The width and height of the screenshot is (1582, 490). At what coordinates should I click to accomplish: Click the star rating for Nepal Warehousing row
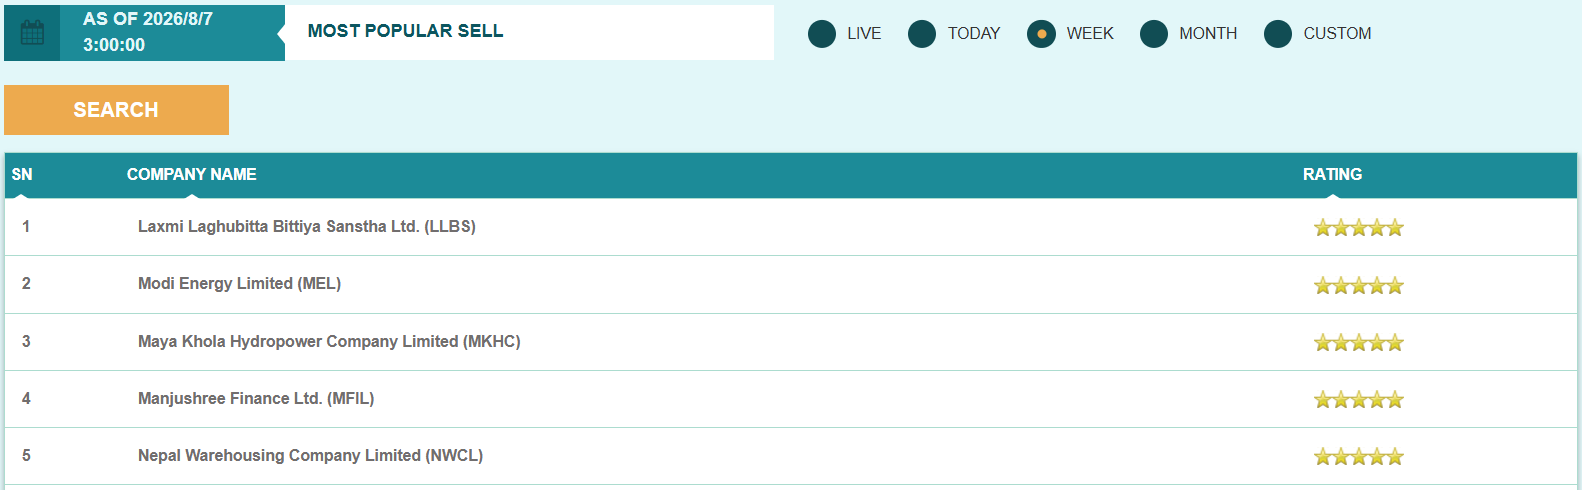pyautogui.click(x=1358, y=457)
